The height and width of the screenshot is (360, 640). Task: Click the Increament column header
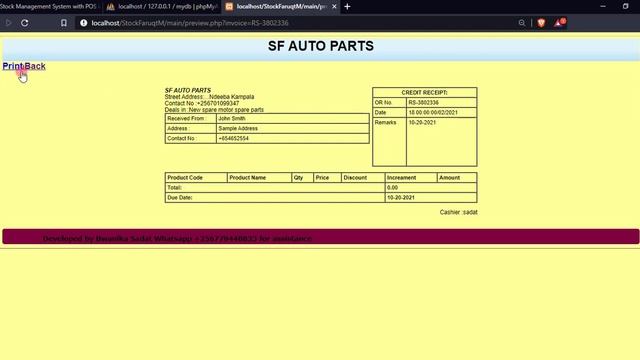pyautogui.click(x=411, y=178)
